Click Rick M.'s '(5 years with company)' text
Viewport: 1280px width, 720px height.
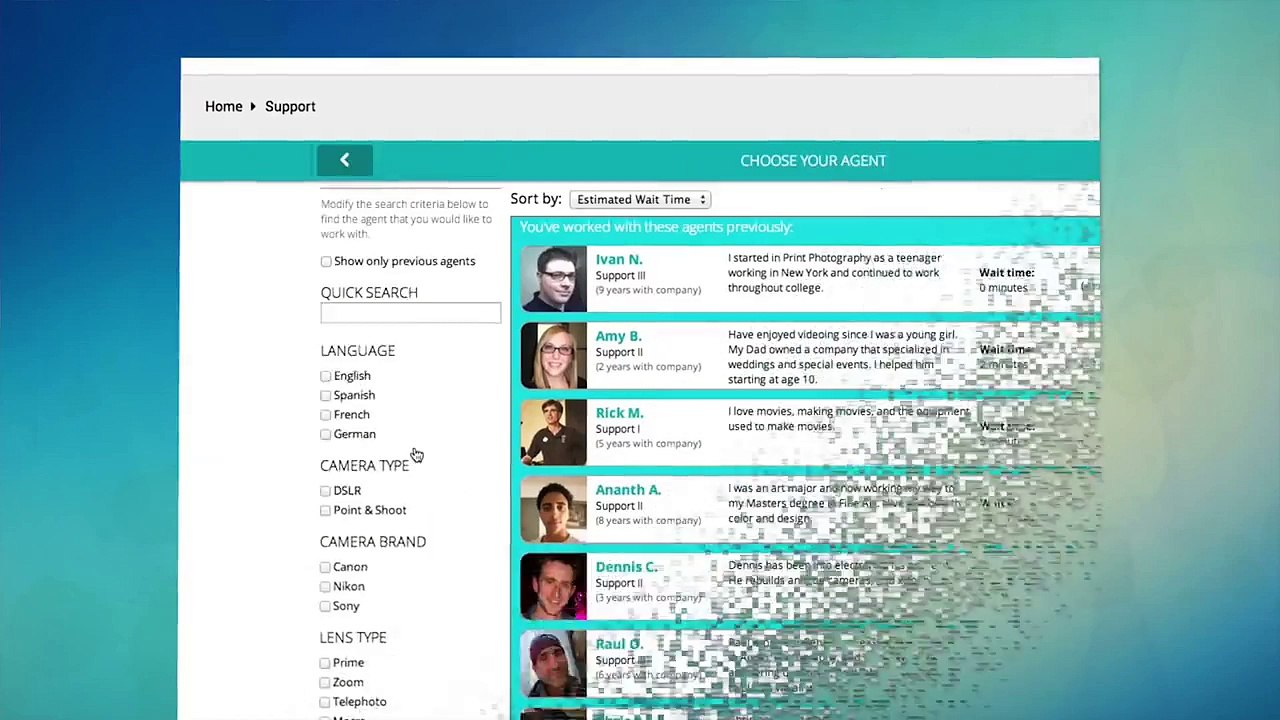[x=648, y=444]
